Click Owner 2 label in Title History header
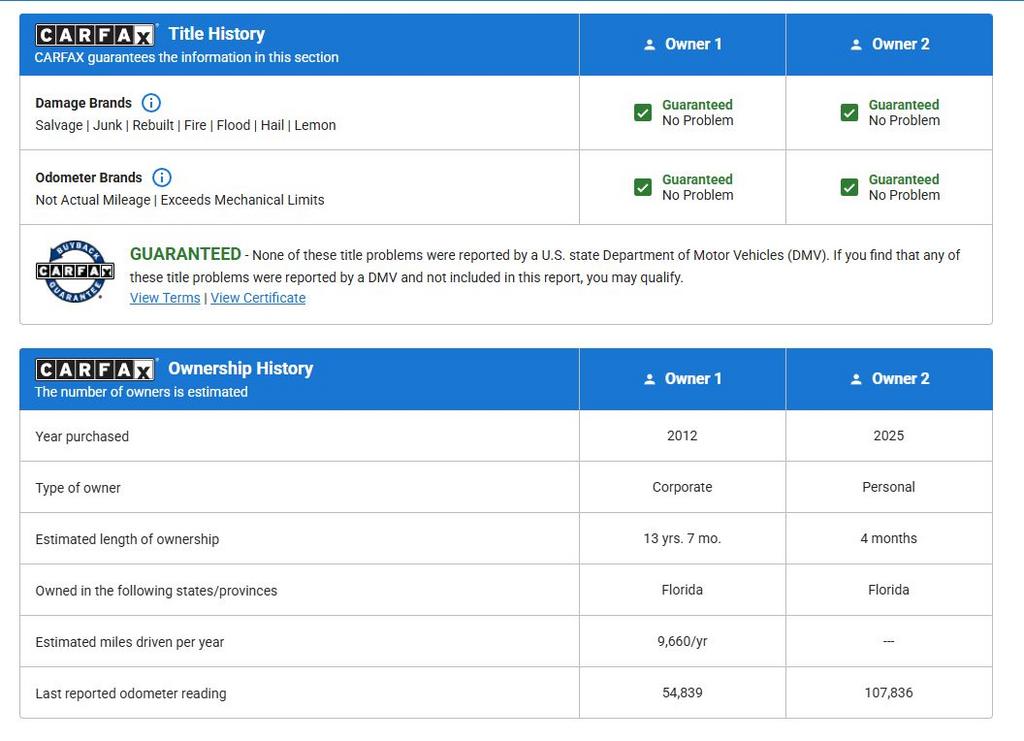Image resolution: width=1024 pixels, height=741 pixels. tap(900, 44)
